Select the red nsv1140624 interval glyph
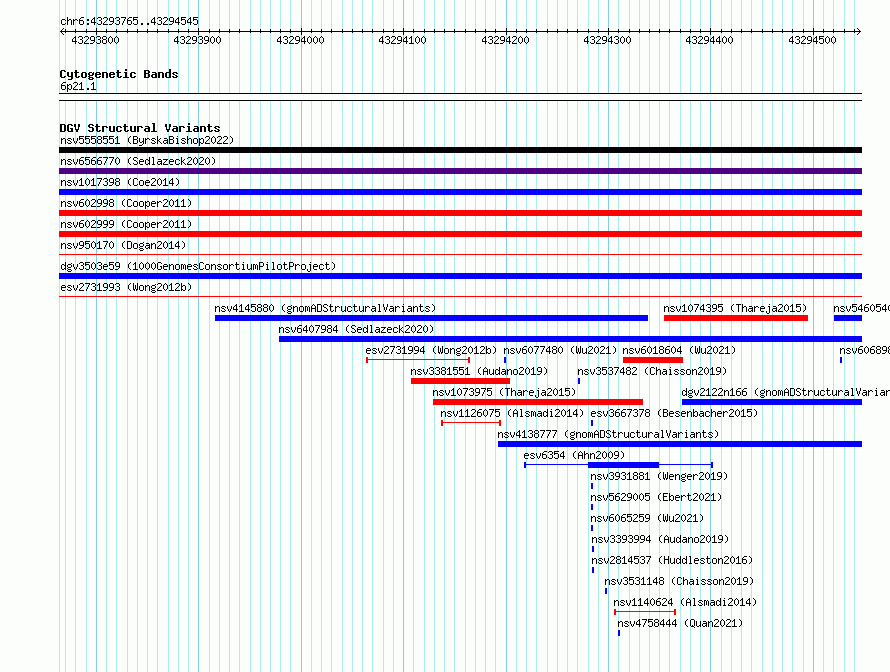Screen dimensions: 890x672 pyautogui.click(x=645, y=612)
